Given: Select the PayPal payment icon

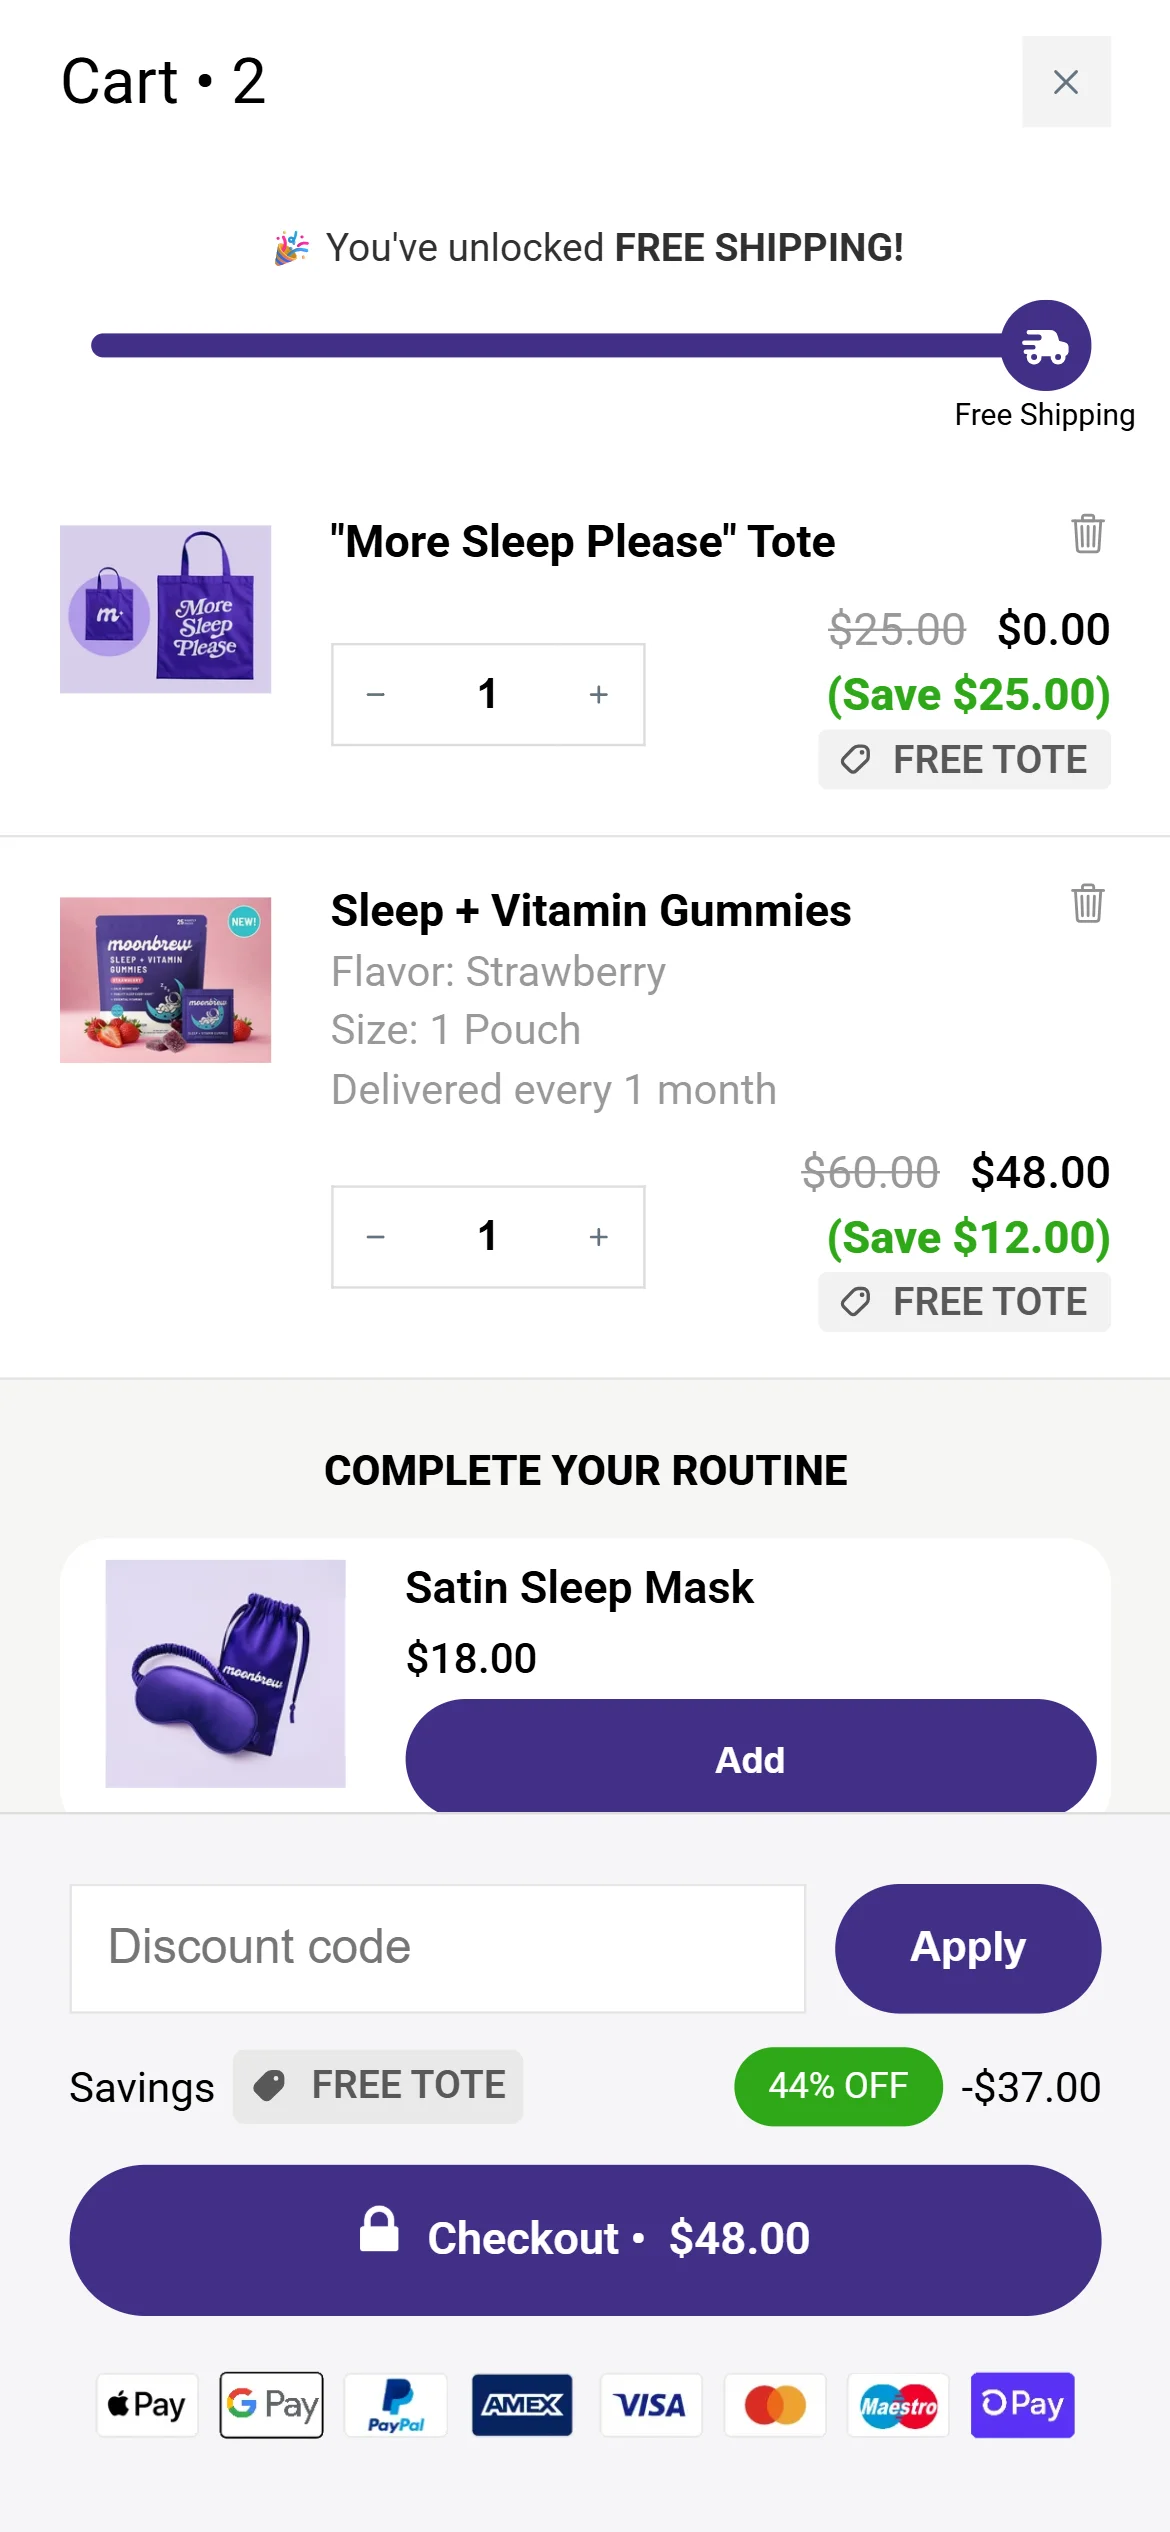Looking at the screenshot, I should [x=397, y=2405].
